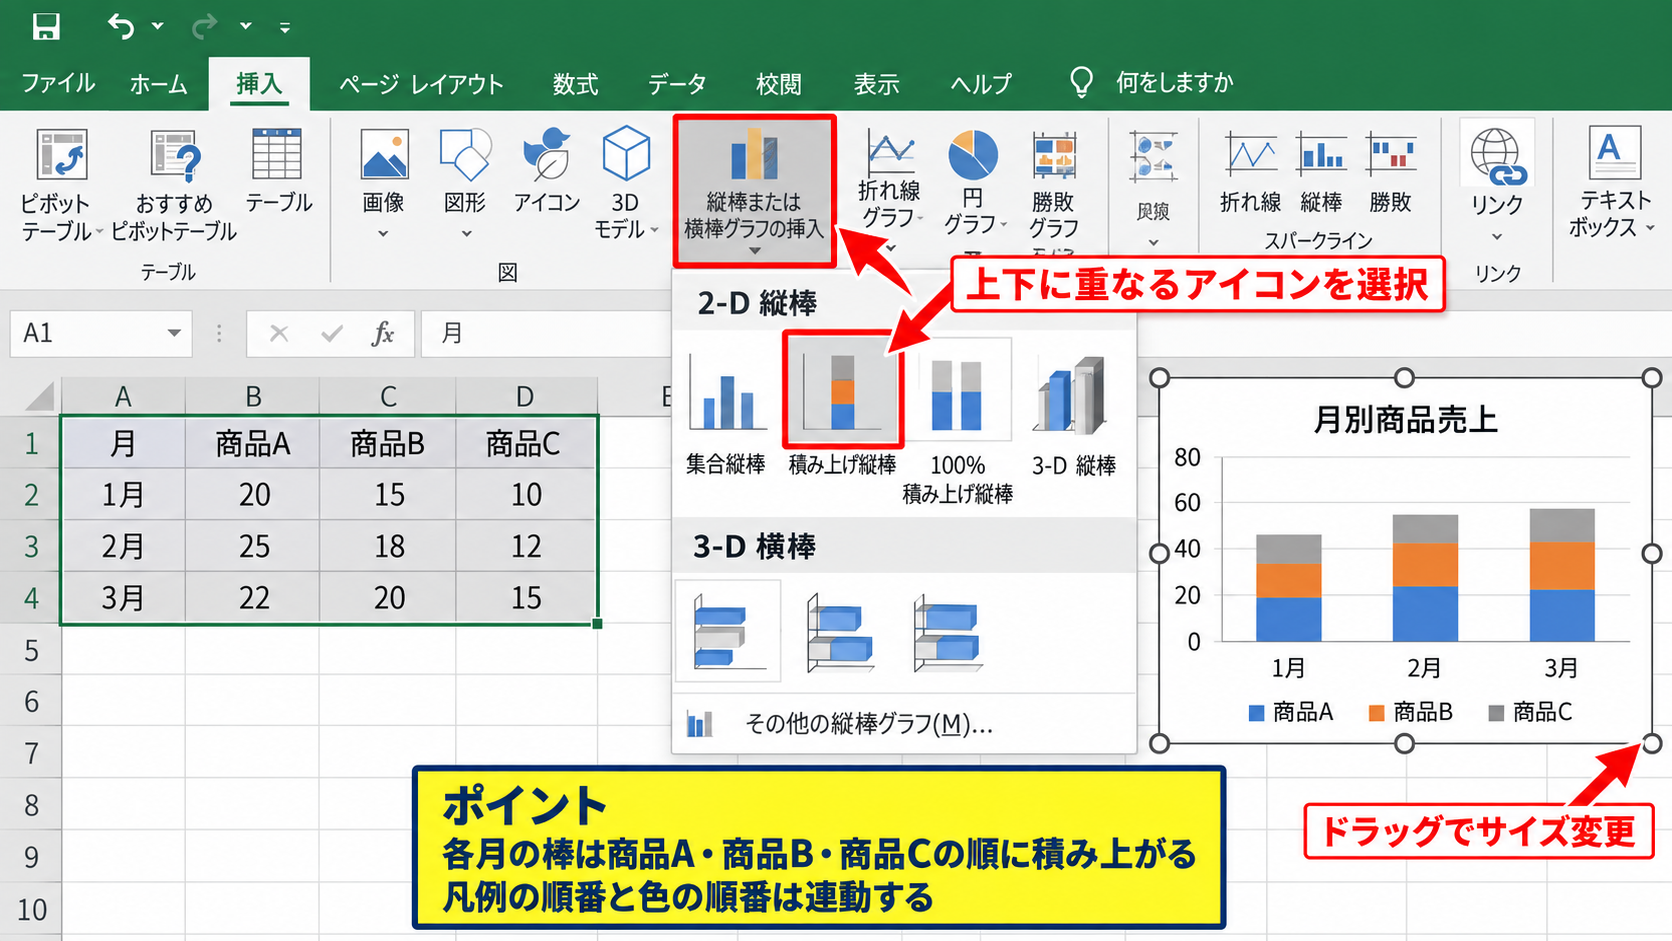Expand the 図形 dropdown chevron
This screenshot has width=1672, height=941.
click(466, 234)
